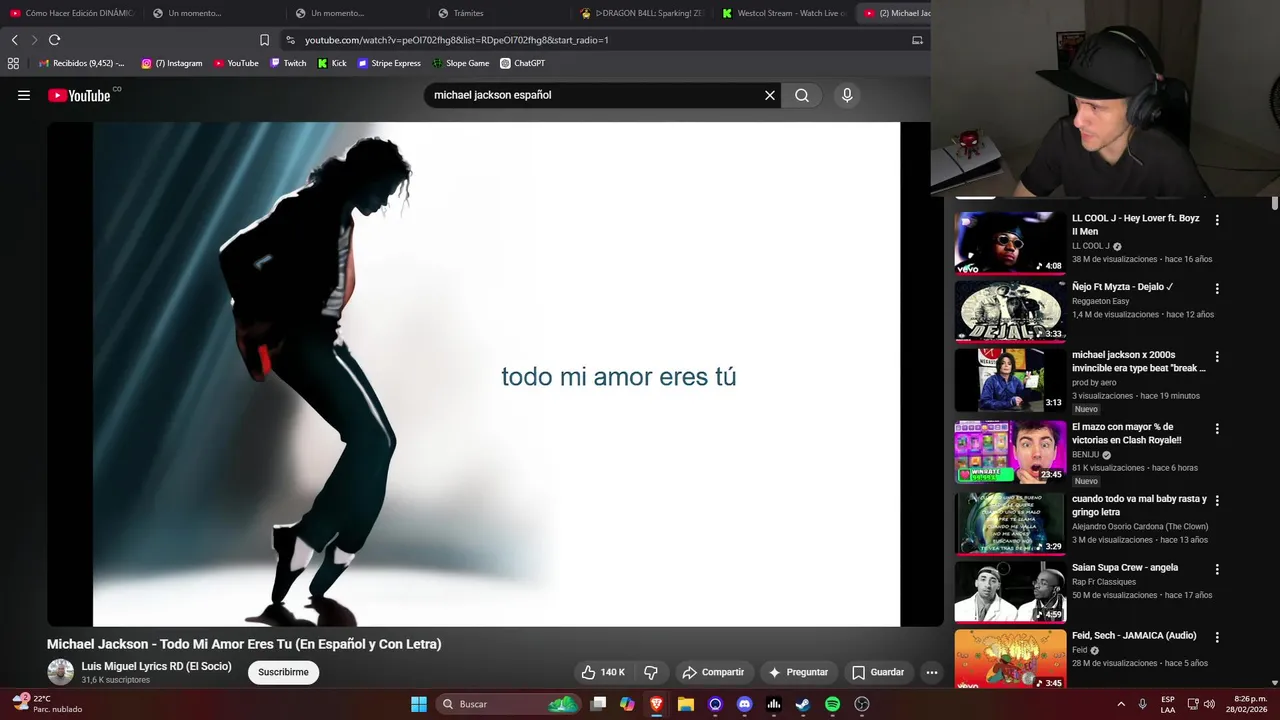Go back with the browser back arrow
The image size is (1280, 720).
14,40
